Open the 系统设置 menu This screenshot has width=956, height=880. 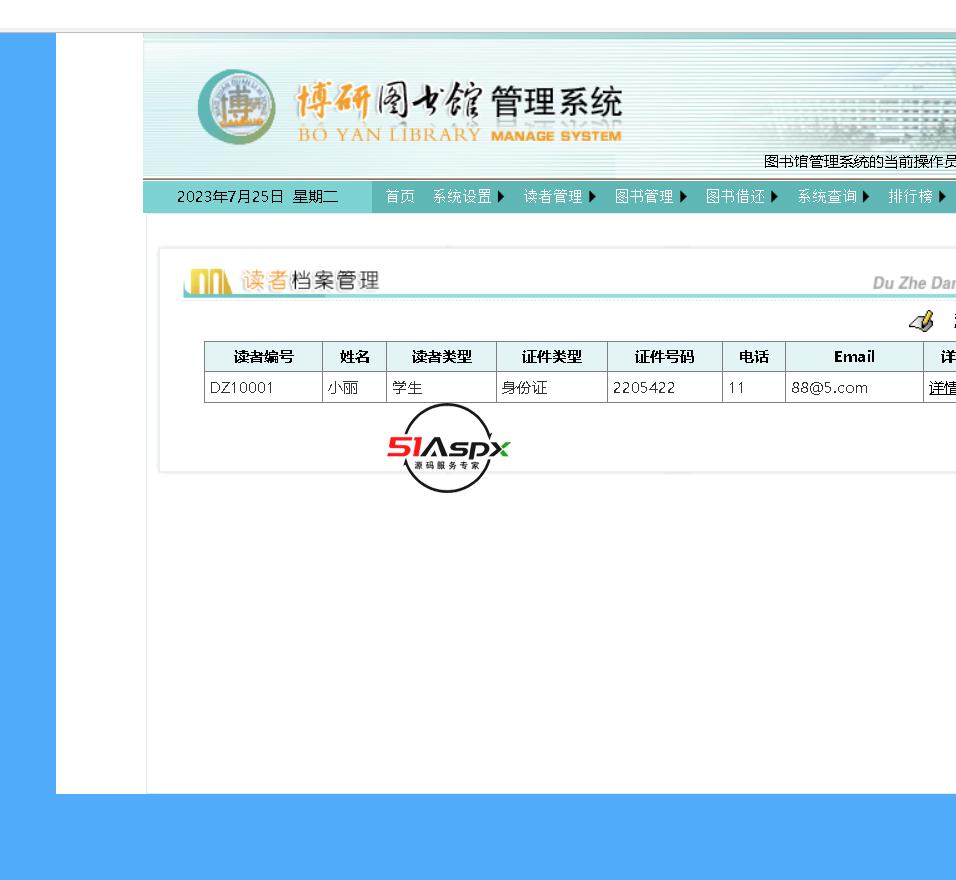tap(462, 196)
